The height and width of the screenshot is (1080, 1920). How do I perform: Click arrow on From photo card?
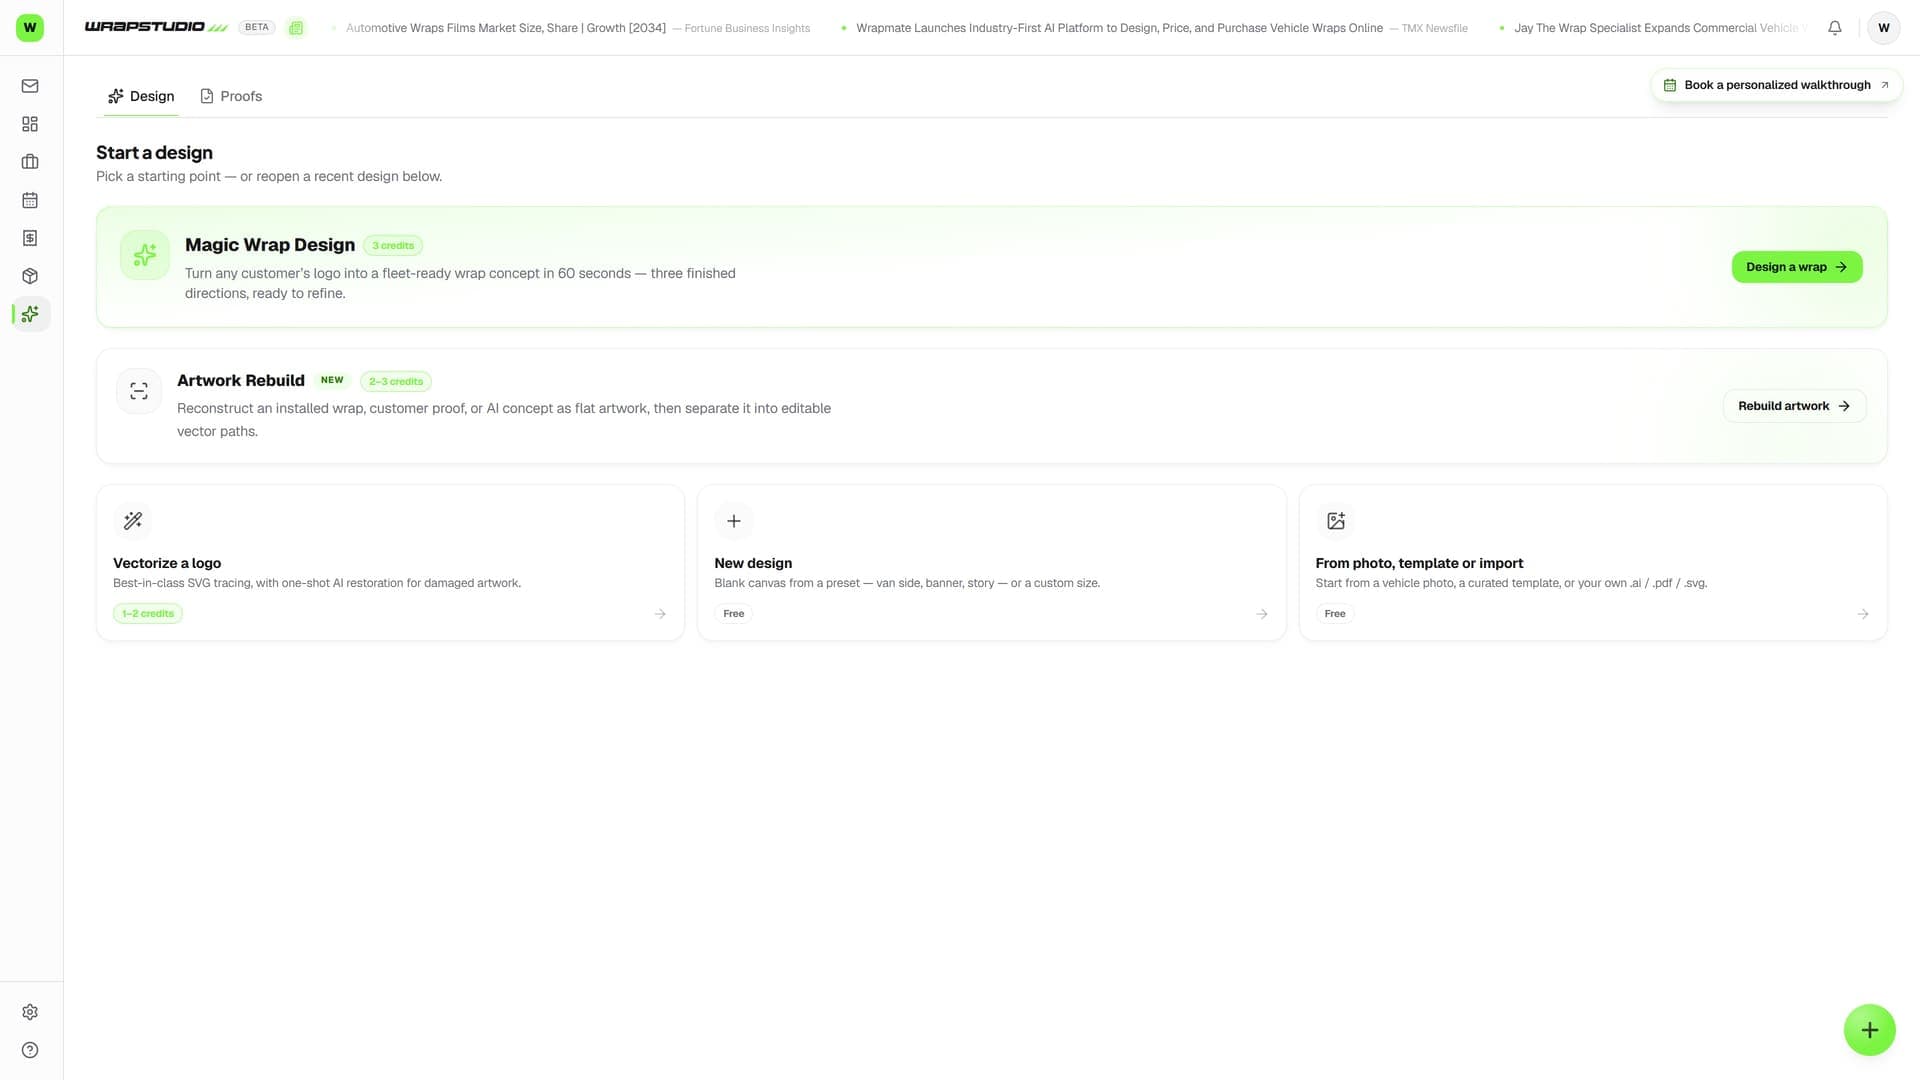(1863, 614)
